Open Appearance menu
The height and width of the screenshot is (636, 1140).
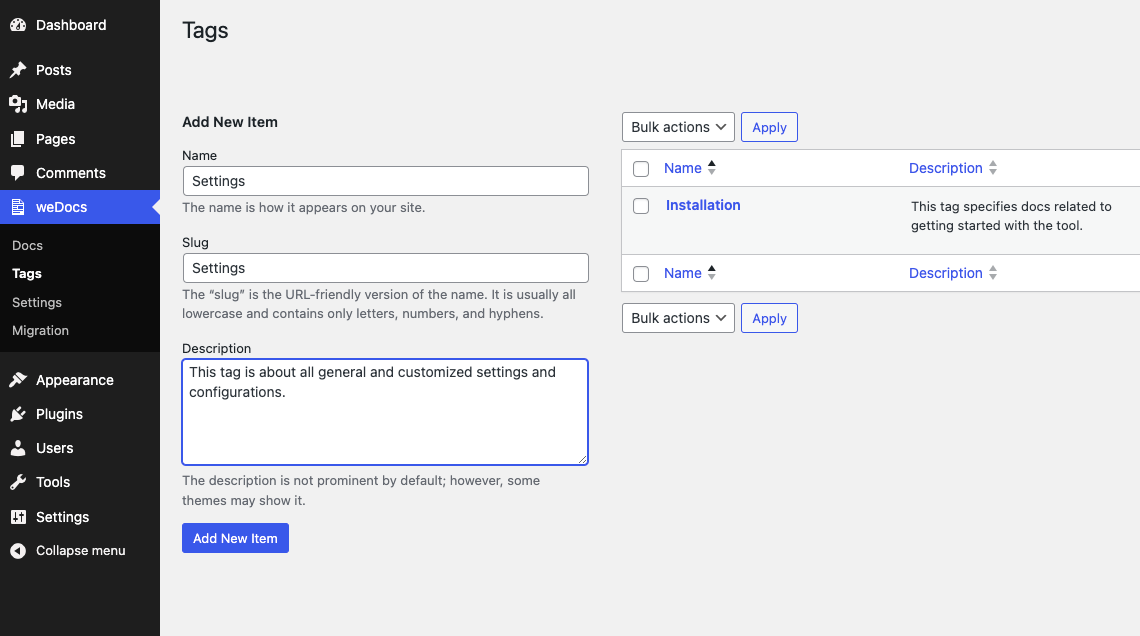tap(75, 379)
